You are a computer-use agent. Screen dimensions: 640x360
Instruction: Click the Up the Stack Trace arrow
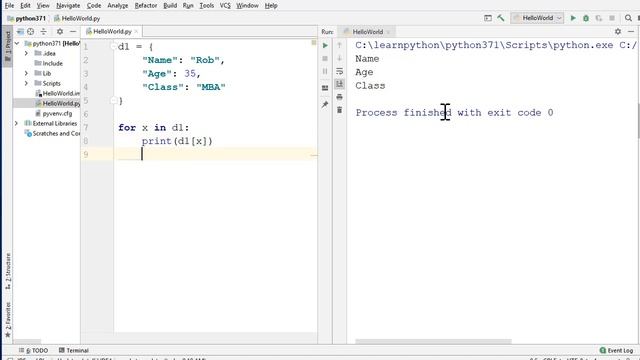pyautogui.click(x=339, y=45)
